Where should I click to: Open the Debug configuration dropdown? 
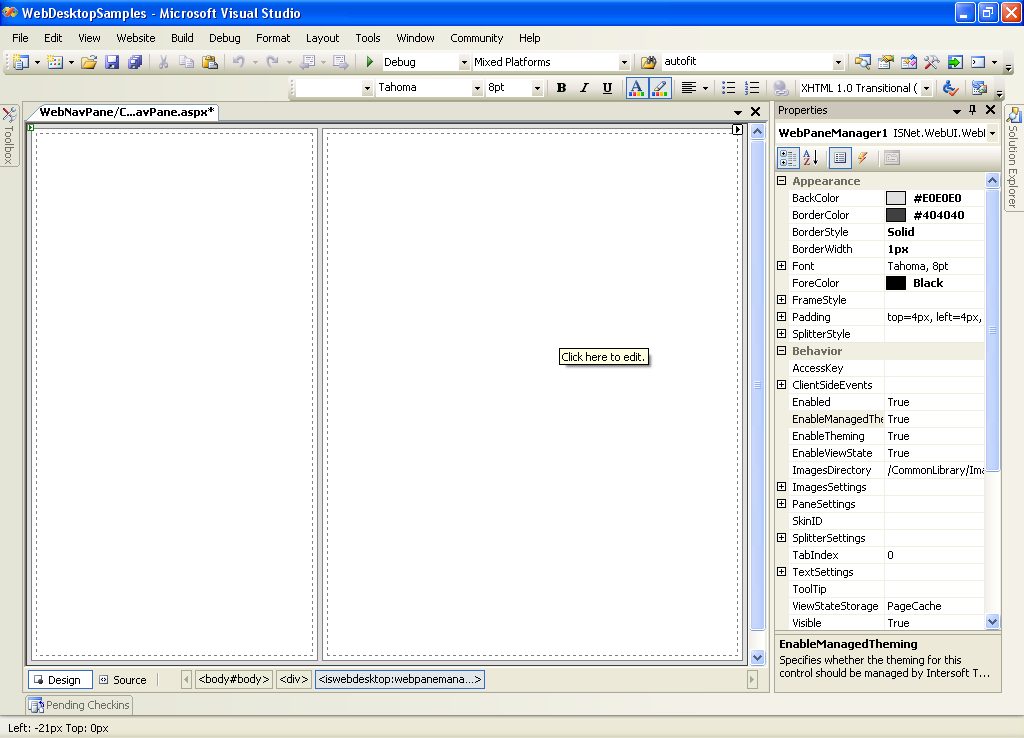coord(464,62)
